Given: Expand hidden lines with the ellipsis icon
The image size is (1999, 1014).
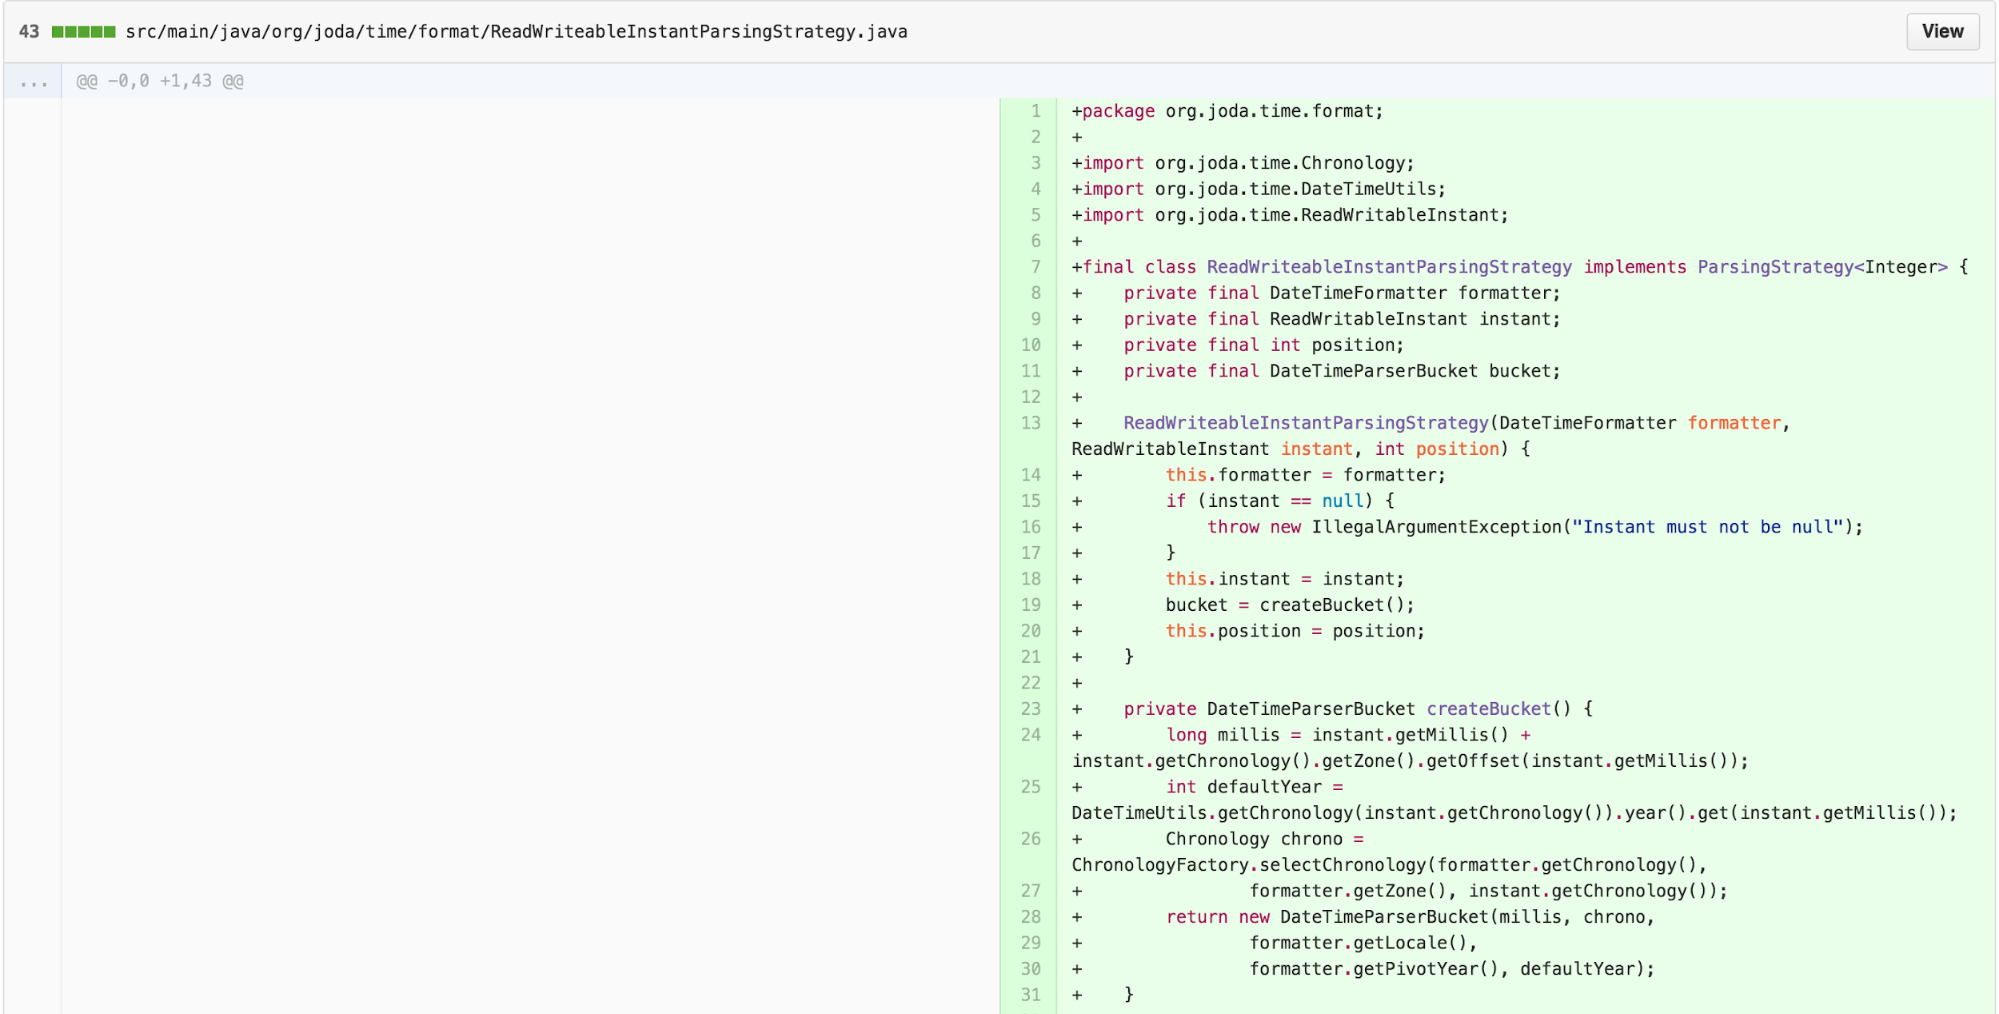Looking at the screenshot, I should [x=33, y=81].
